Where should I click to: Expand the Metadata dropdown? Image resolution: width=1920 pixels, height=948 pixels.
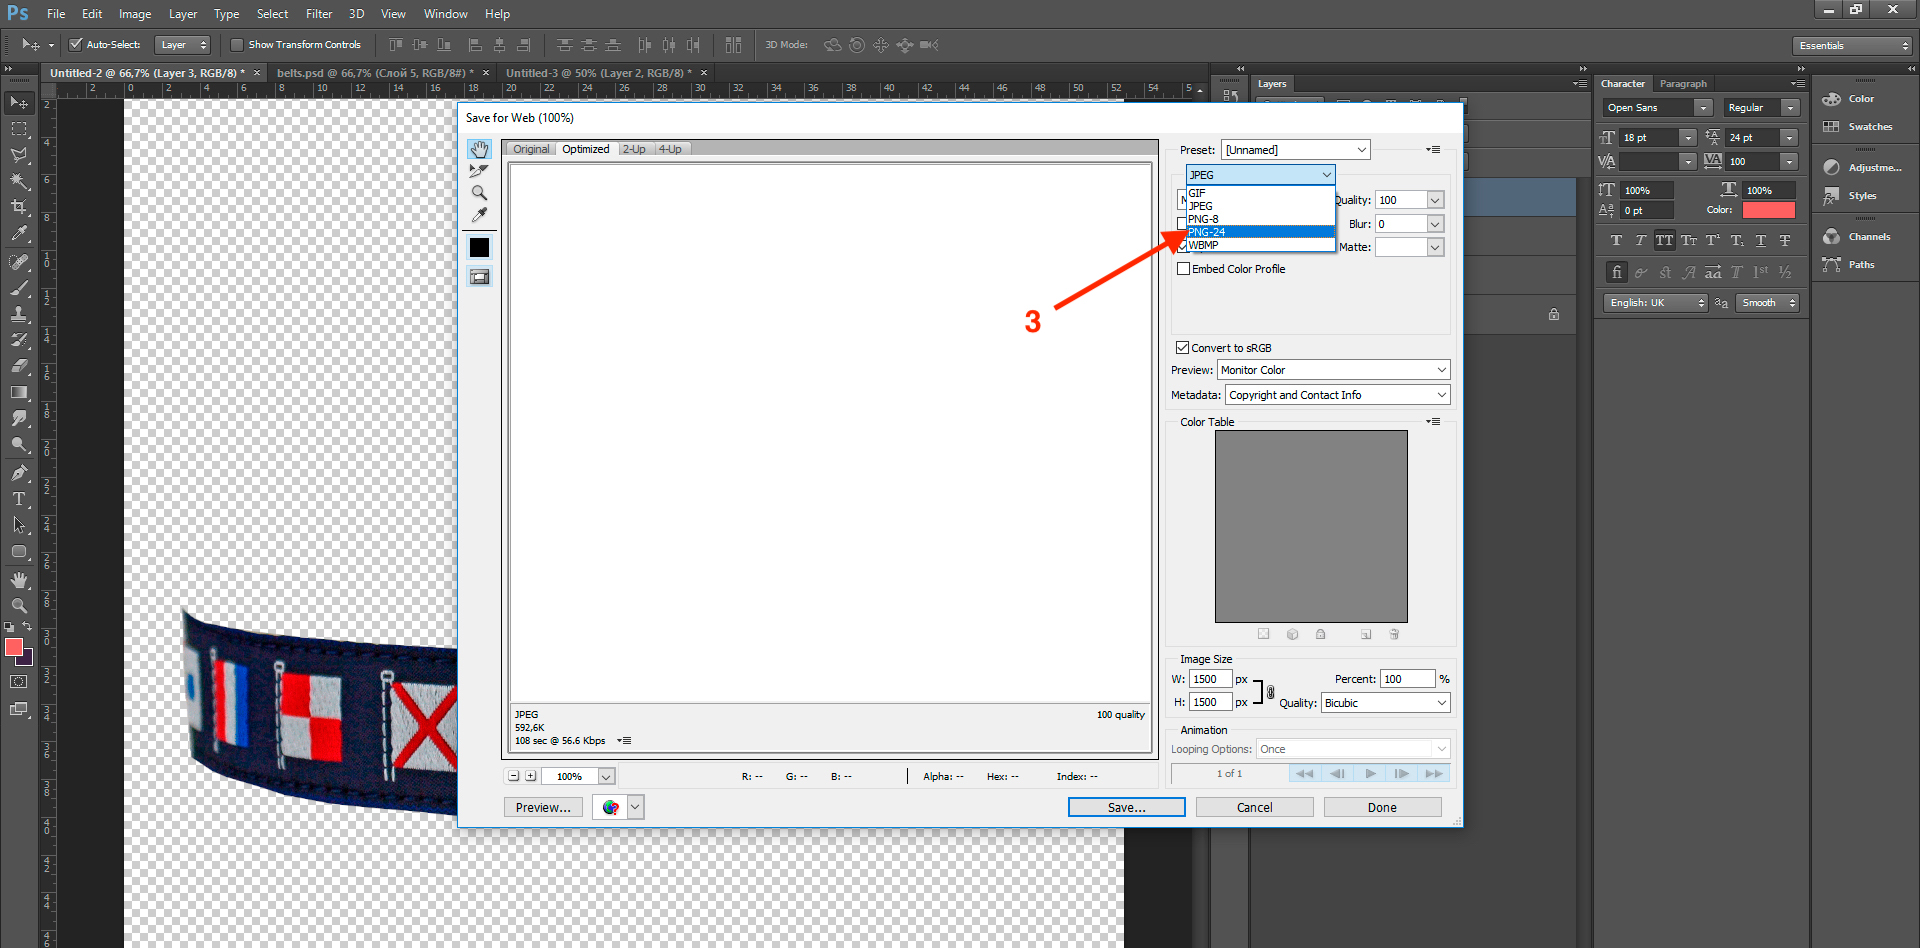coord(1337,395)
